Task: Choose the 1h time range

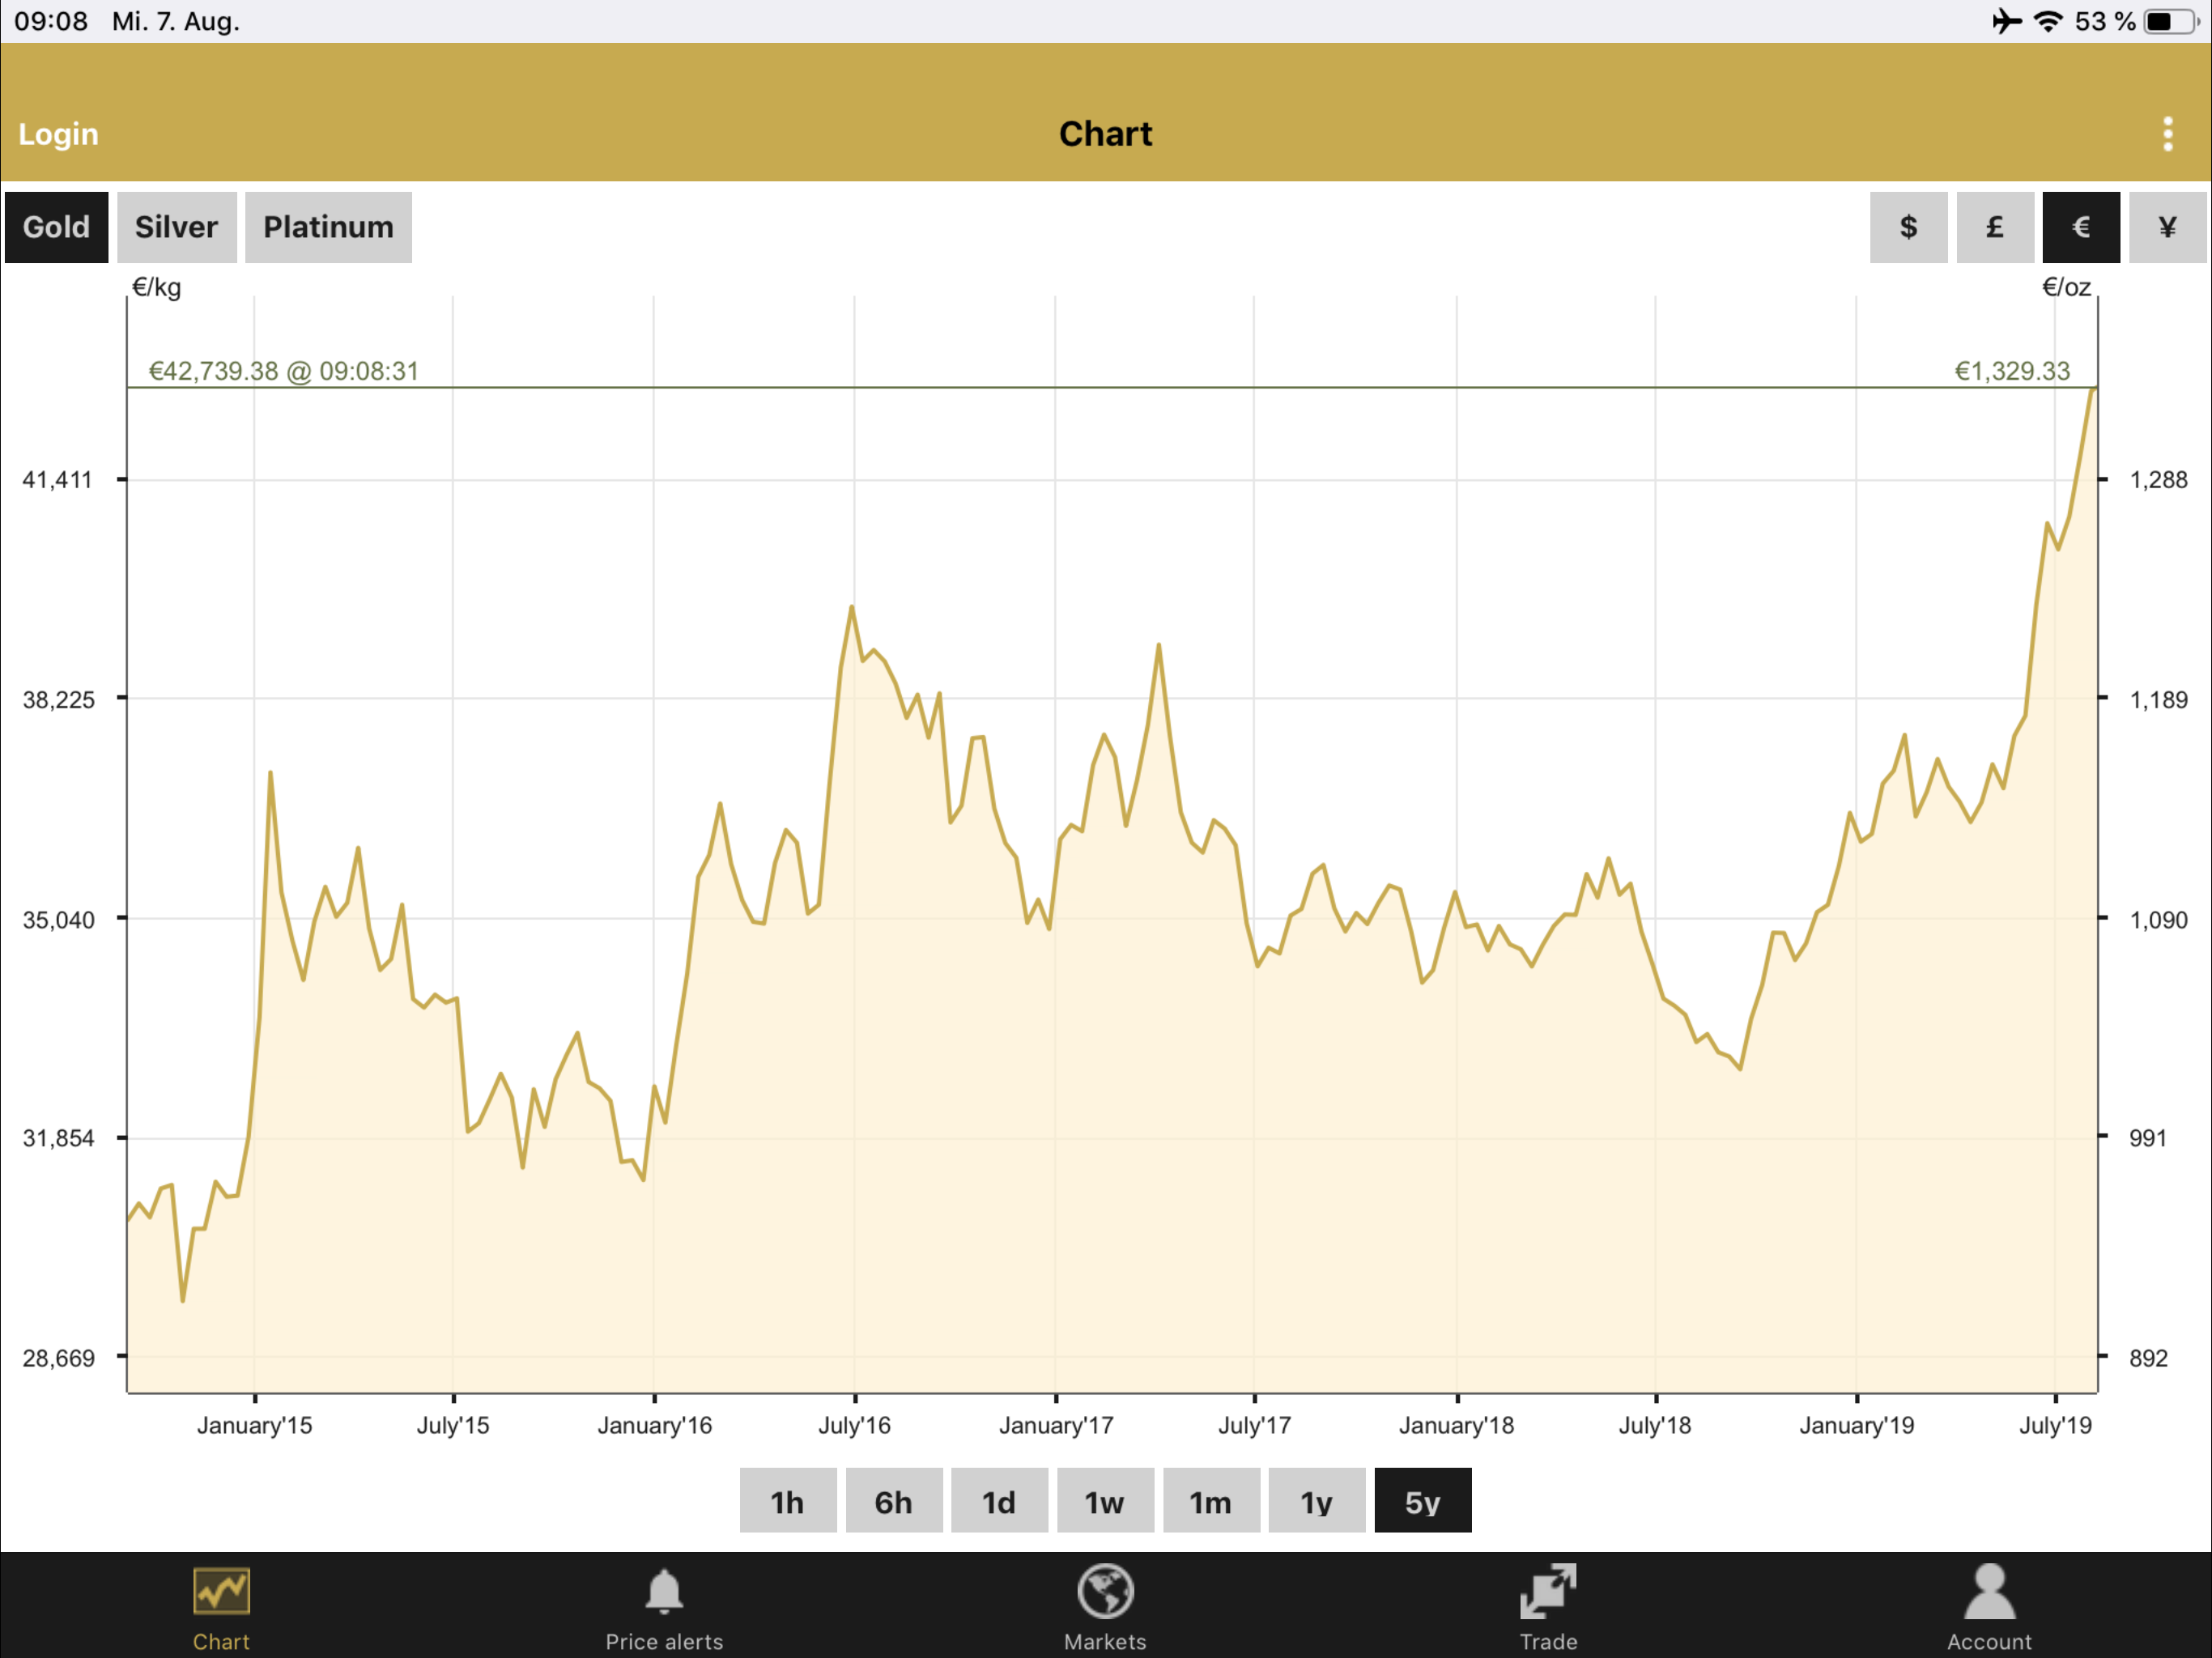Action: [787, 1501]
